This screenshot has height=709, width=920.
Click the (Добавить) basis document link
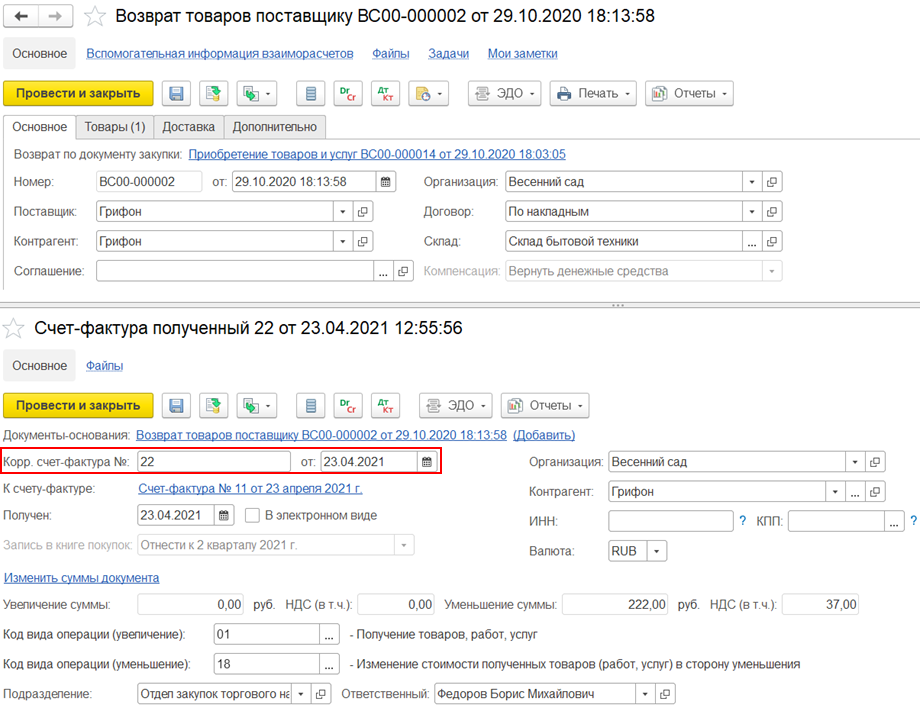point(544,435)
